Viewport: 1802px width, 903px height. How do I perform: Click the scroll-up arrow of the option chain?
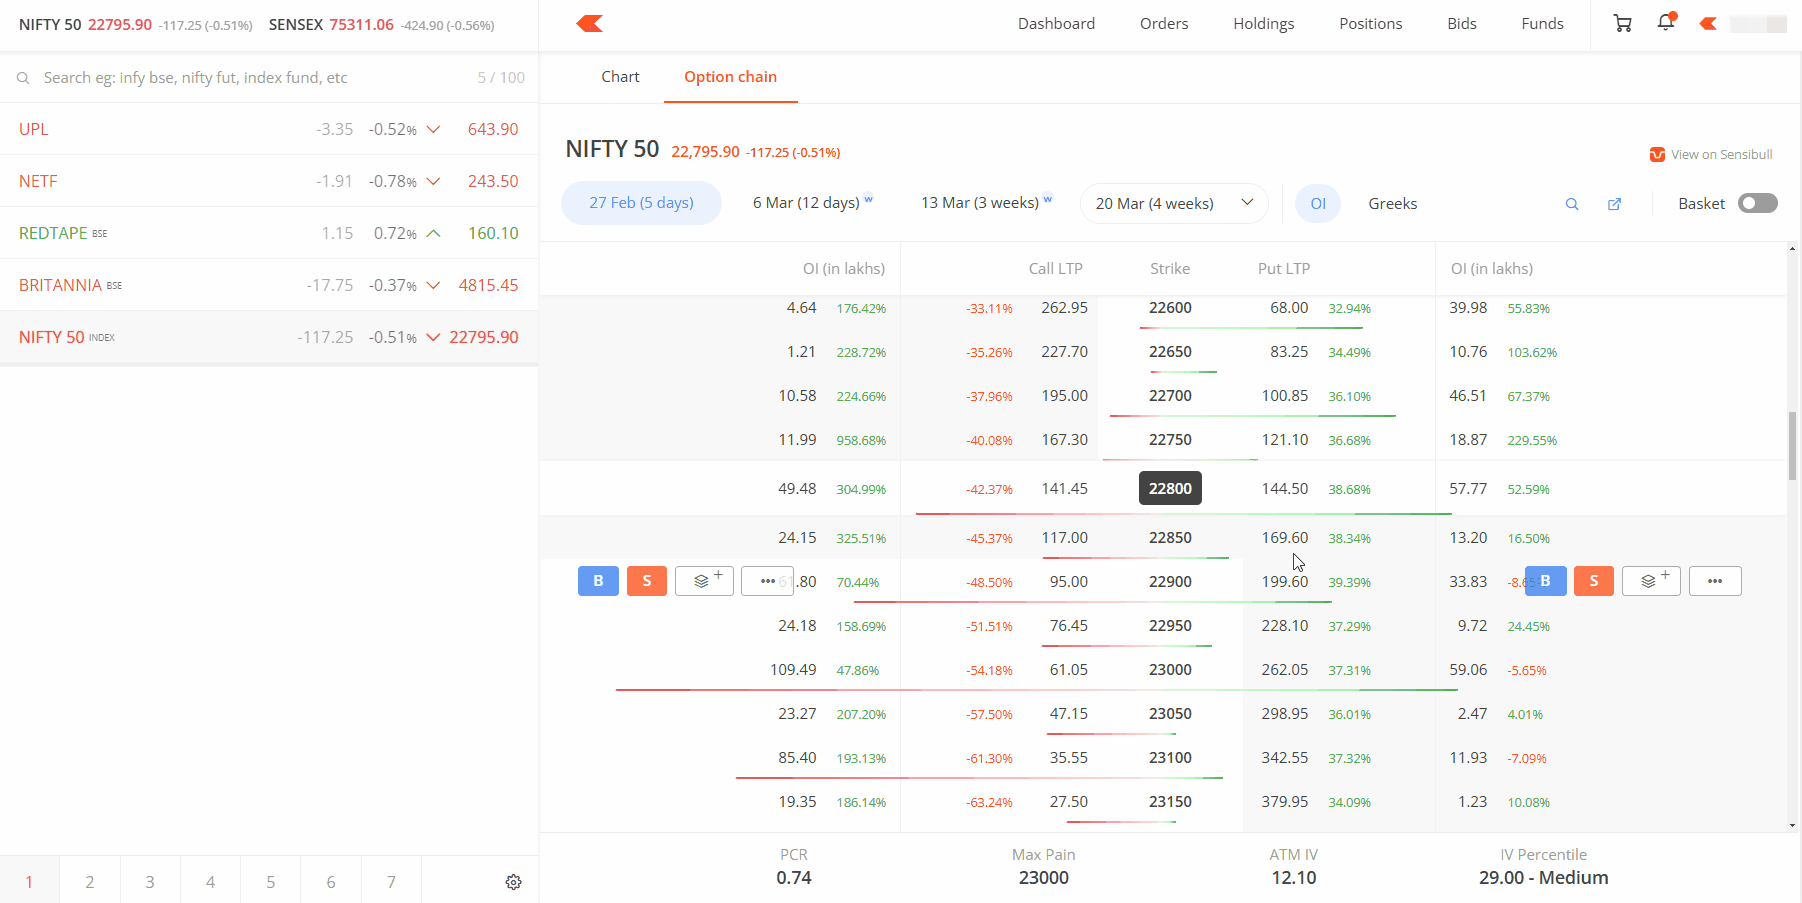coord(1792,249)
